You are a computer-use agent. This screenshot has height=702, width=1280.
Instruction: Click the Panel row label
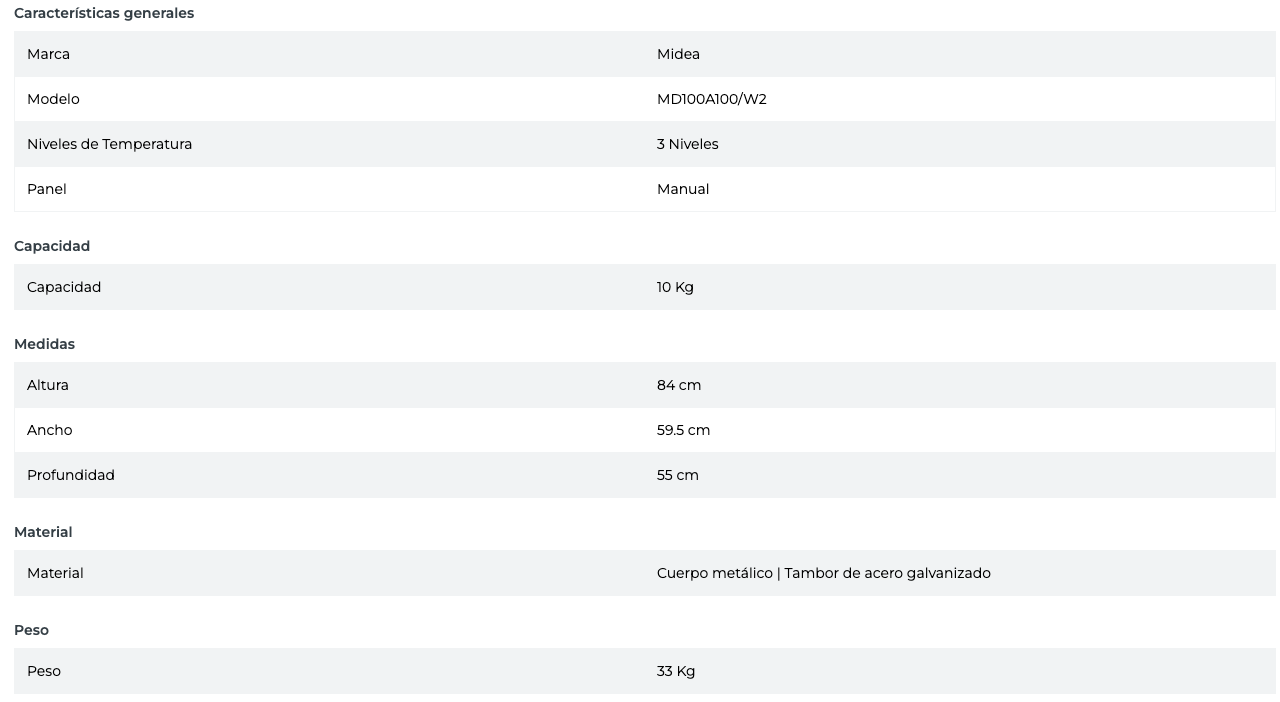[46, 189]
